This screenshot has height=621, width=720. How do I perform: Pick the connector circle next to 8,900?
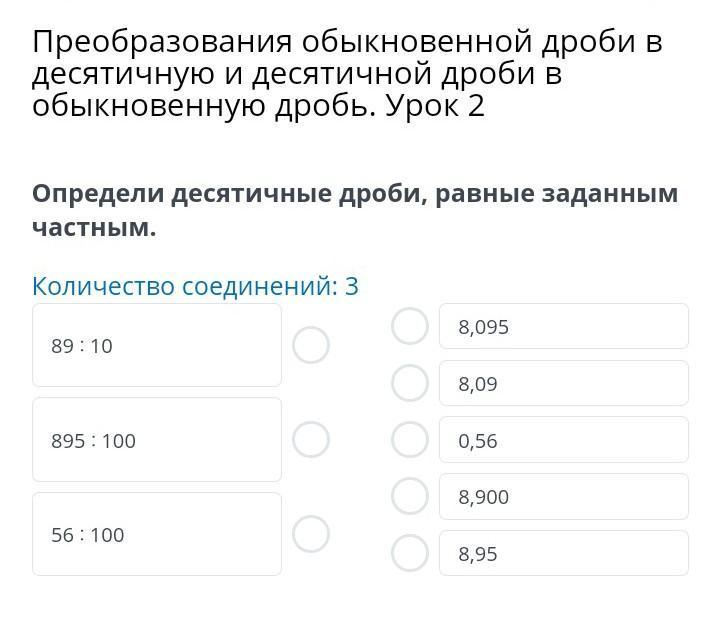(x=409, y=495)
